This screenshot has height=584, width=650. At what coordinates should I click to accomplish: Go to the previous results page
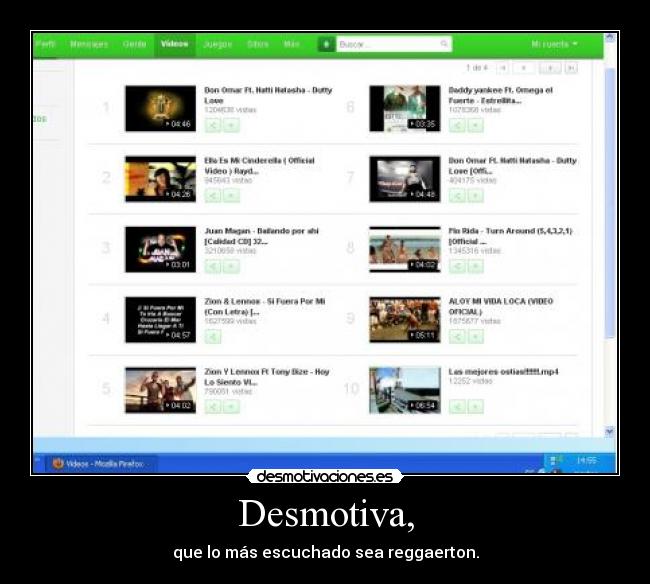(524, 68)
